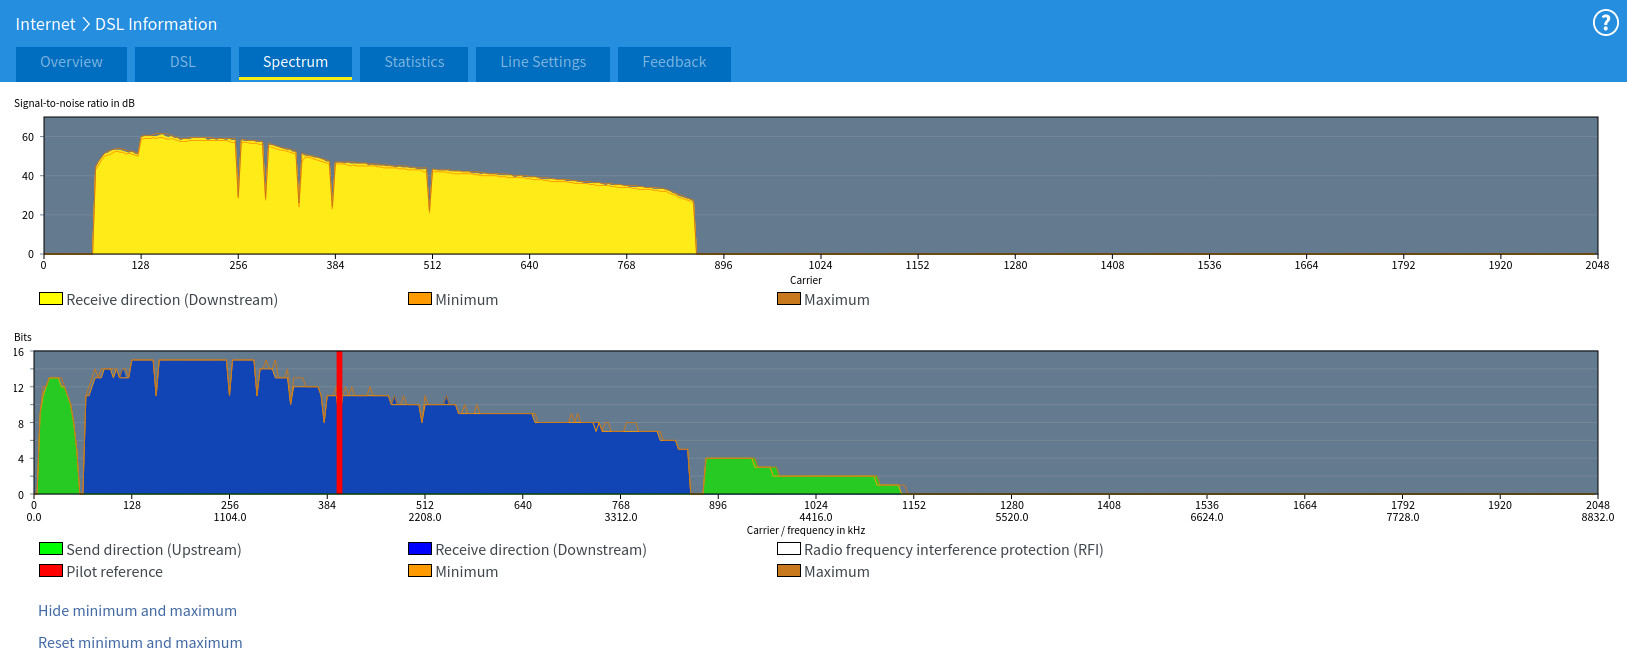Click the DSL Information breadcrumb title

pyautogui.click(x=156, y=24)
